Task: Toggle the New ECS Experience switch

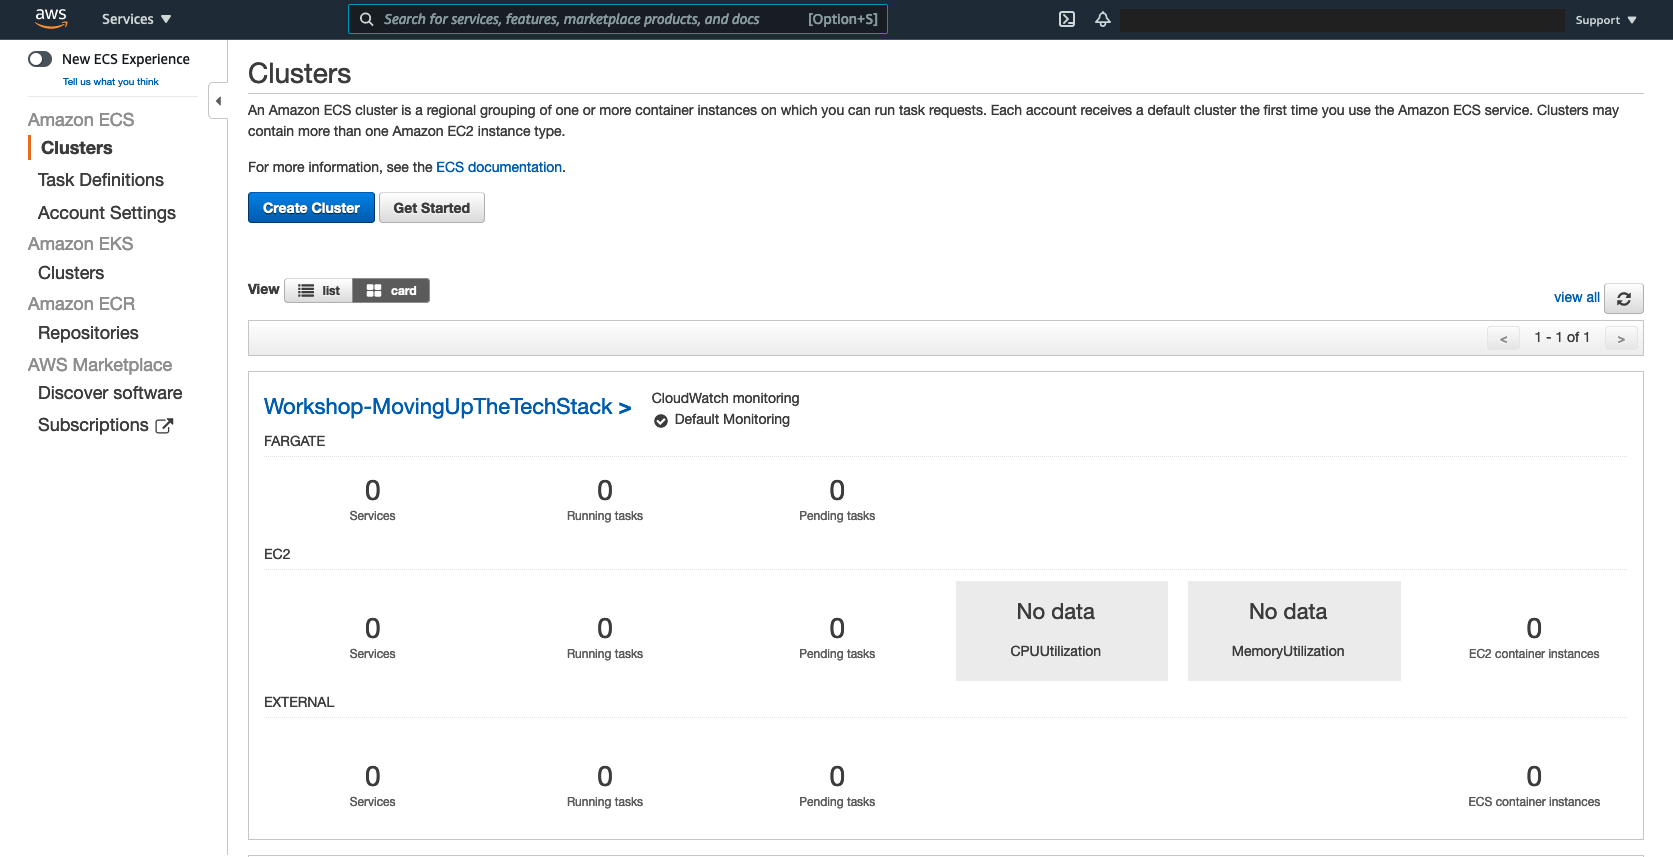Action: point(40,59)
